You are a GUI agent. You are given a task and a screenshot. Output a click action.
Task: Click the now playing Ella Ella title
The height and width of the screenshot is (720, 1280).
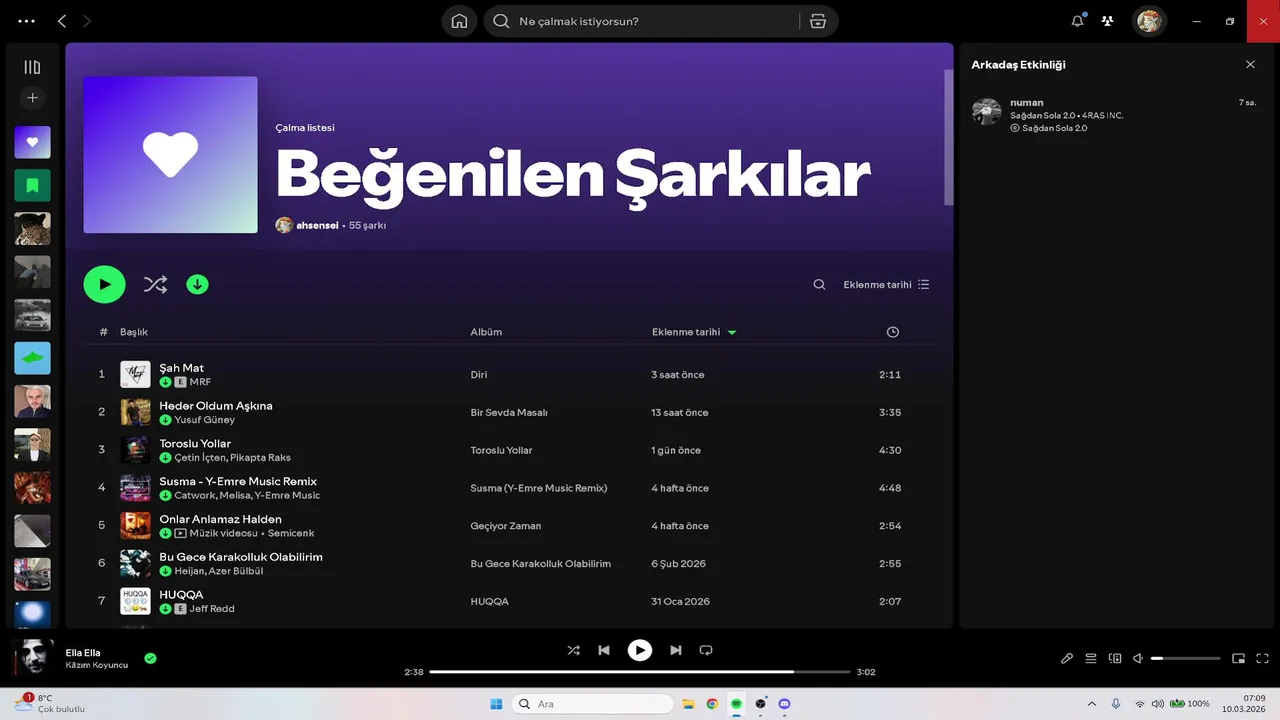(83, 653)
